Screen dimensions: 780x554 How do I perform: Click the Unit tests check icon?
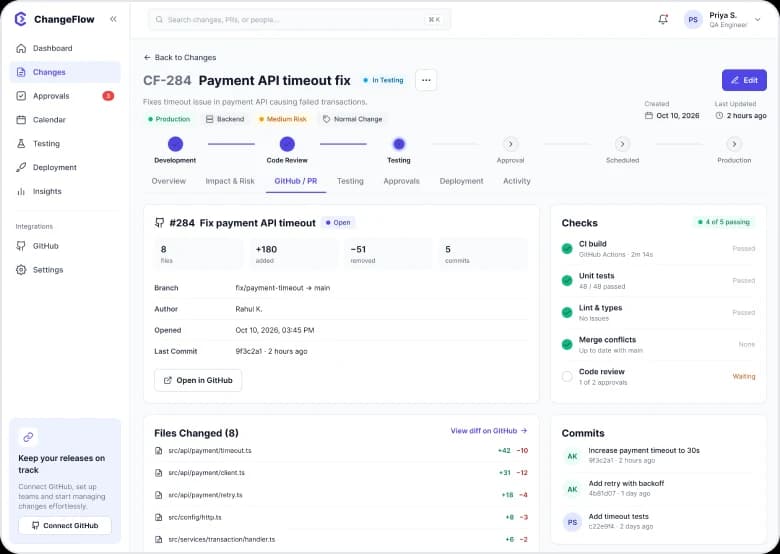567,280
